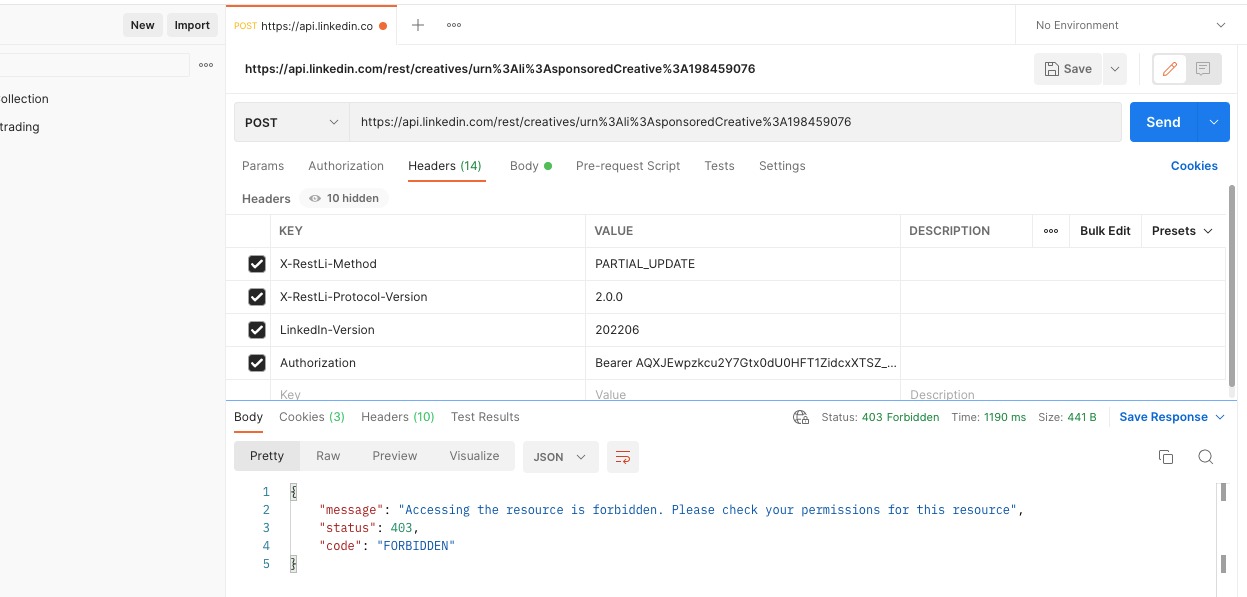Image resolution: width=1247 pixels, height=597 pixels.
Task: Click the line-wrap formatting icon
Action: pyautogui.click(x=623, y=457)
